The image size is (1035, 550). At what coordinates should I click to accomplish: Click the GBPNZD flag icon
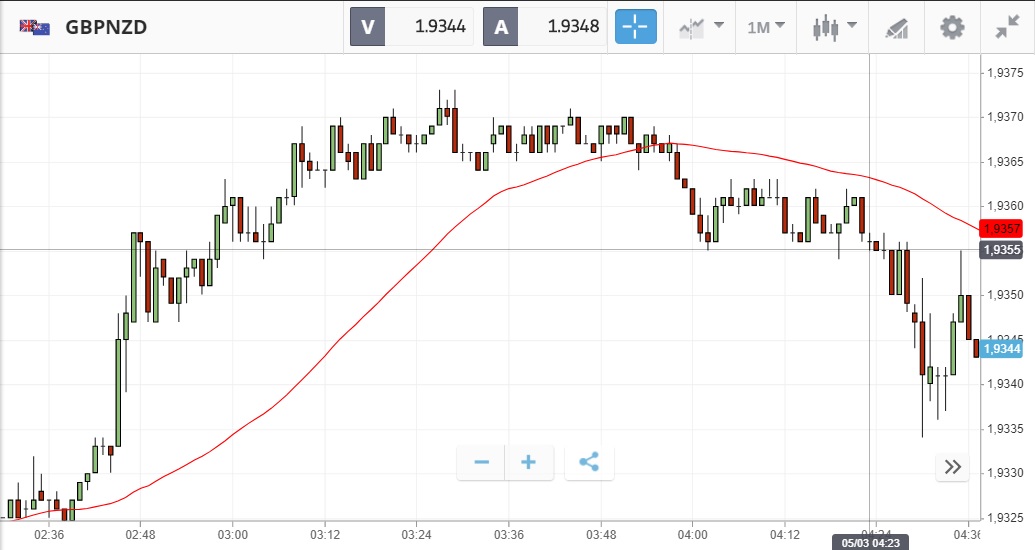[35, 27]
